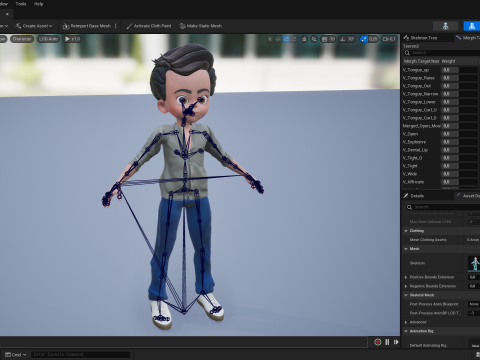Pause the animation playback
The height and width of the screenshot is (360, 480).
pos(387,342)
